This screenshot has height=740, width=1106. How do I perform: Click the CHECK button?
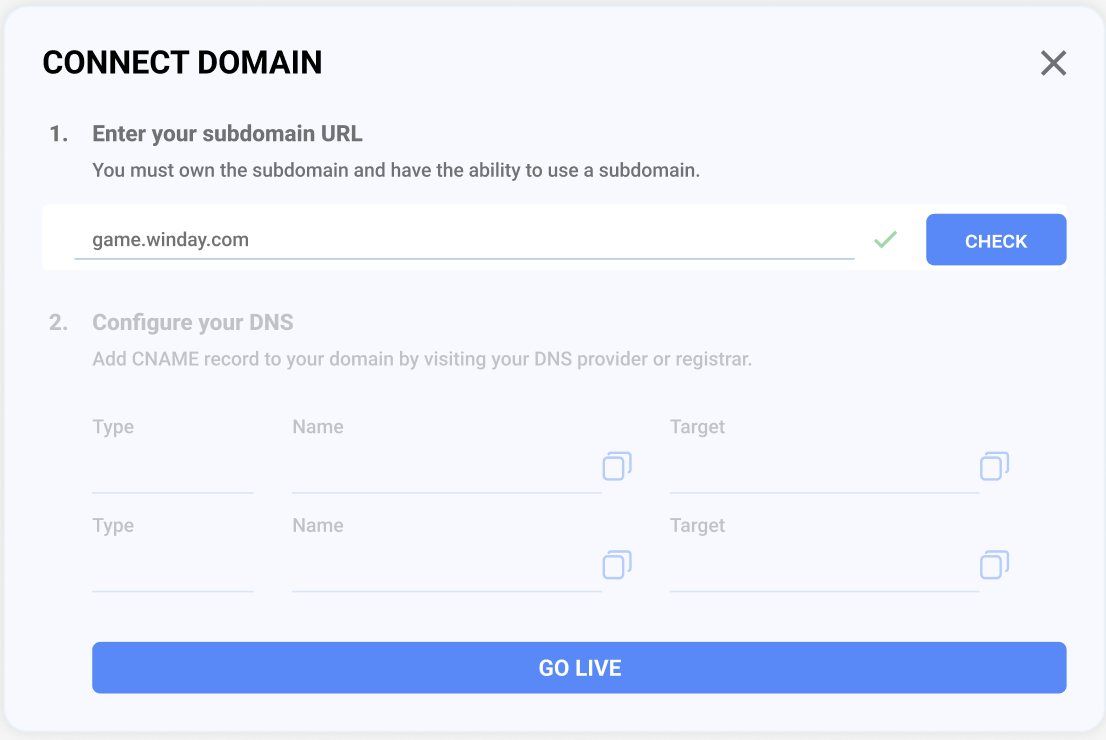(996, 240)
